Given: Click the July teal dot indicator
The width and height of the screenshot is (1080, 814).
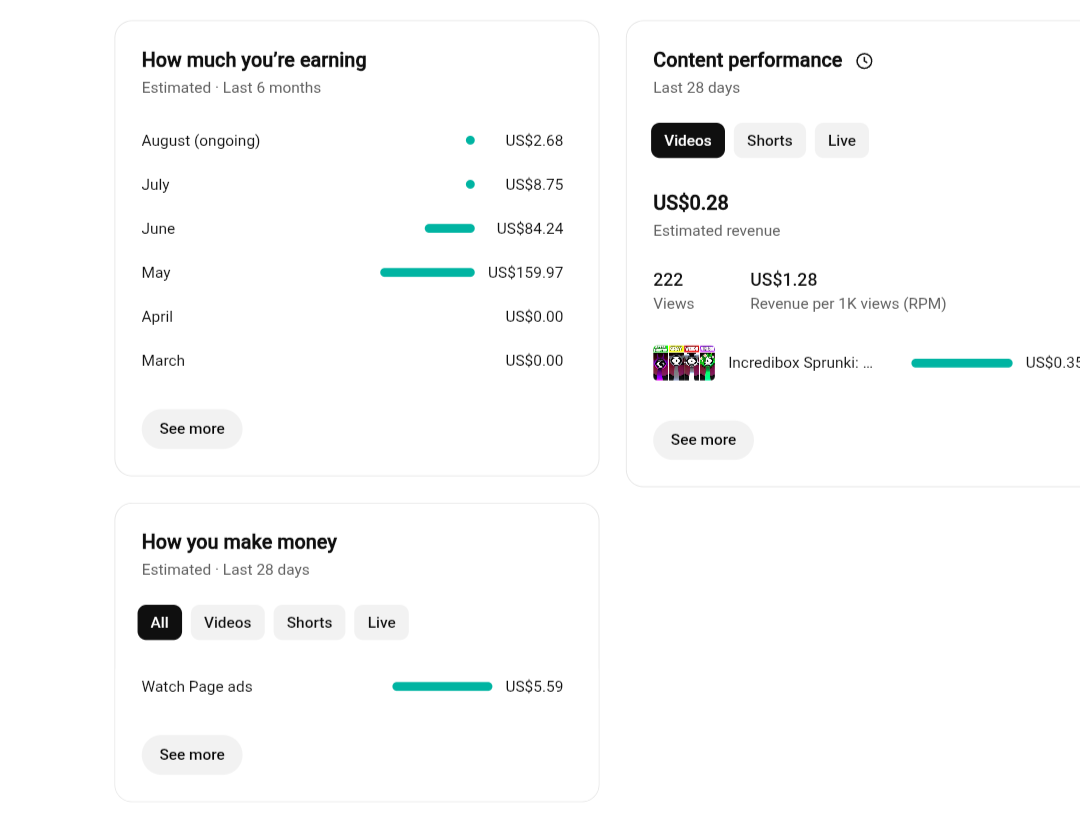Looking at the screenshot, I should 470,185.
